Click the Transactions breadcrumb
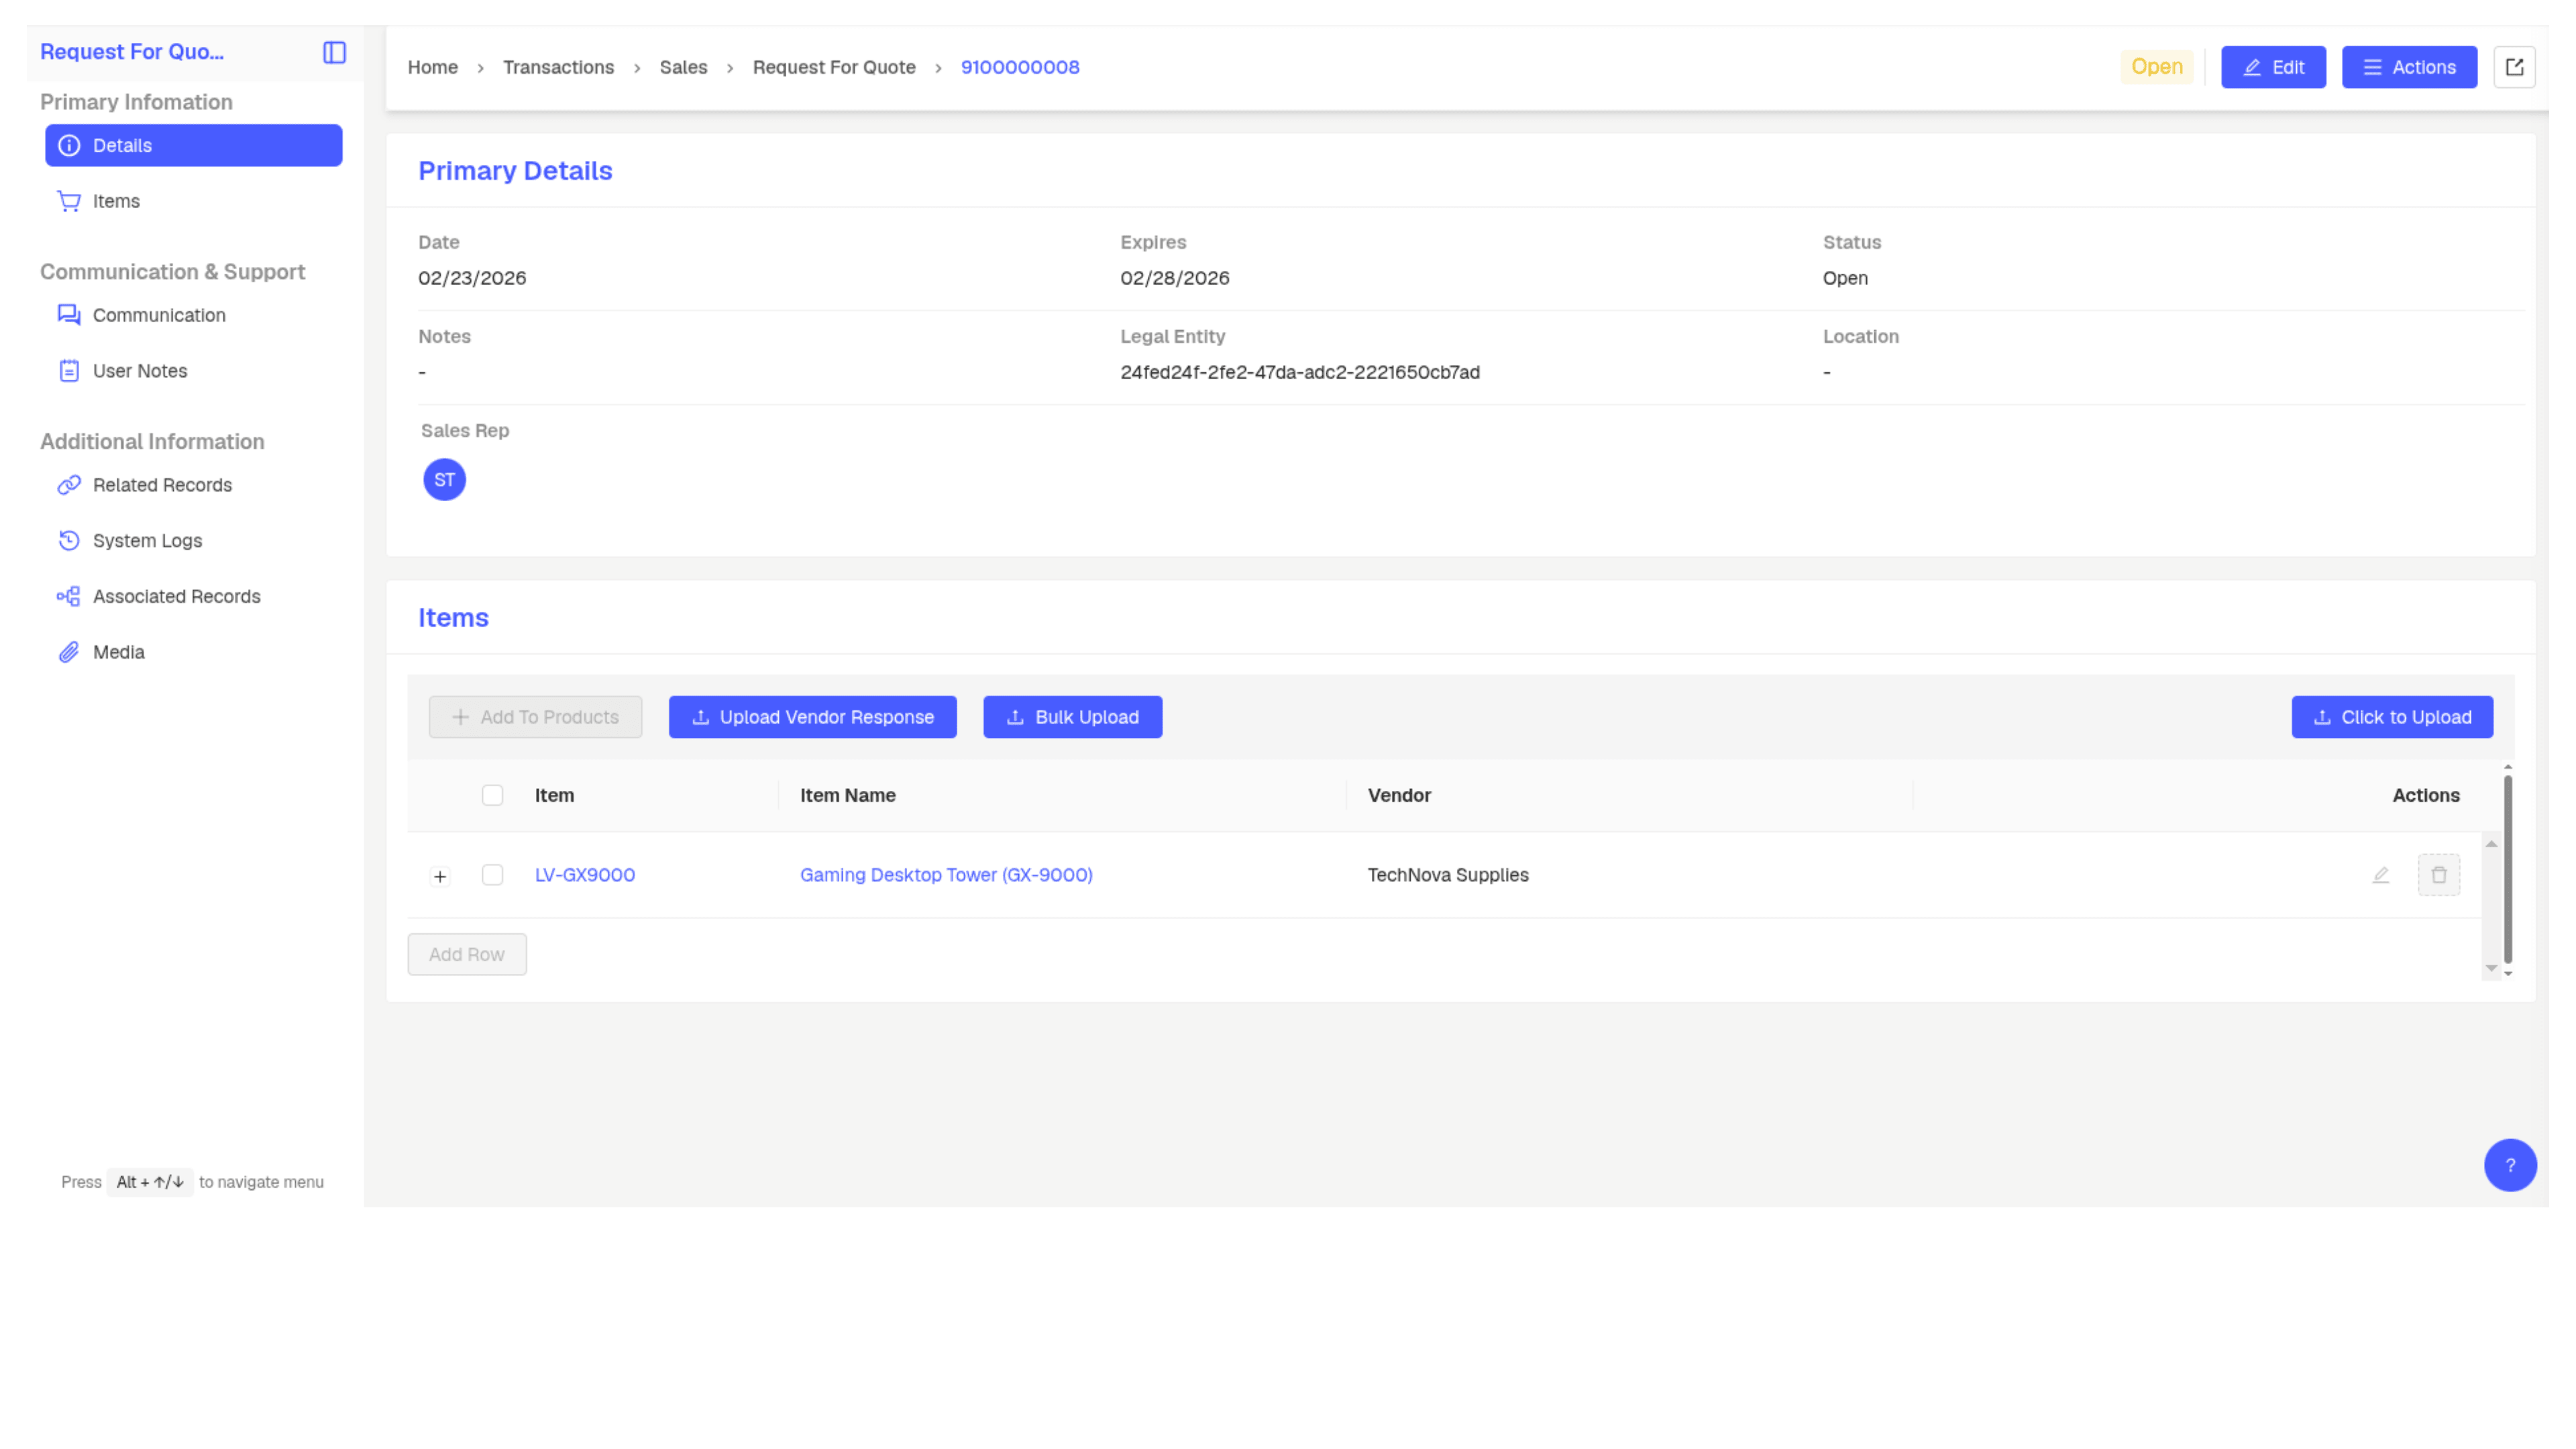2576x1449 pixels. click(x=558, y=67)
